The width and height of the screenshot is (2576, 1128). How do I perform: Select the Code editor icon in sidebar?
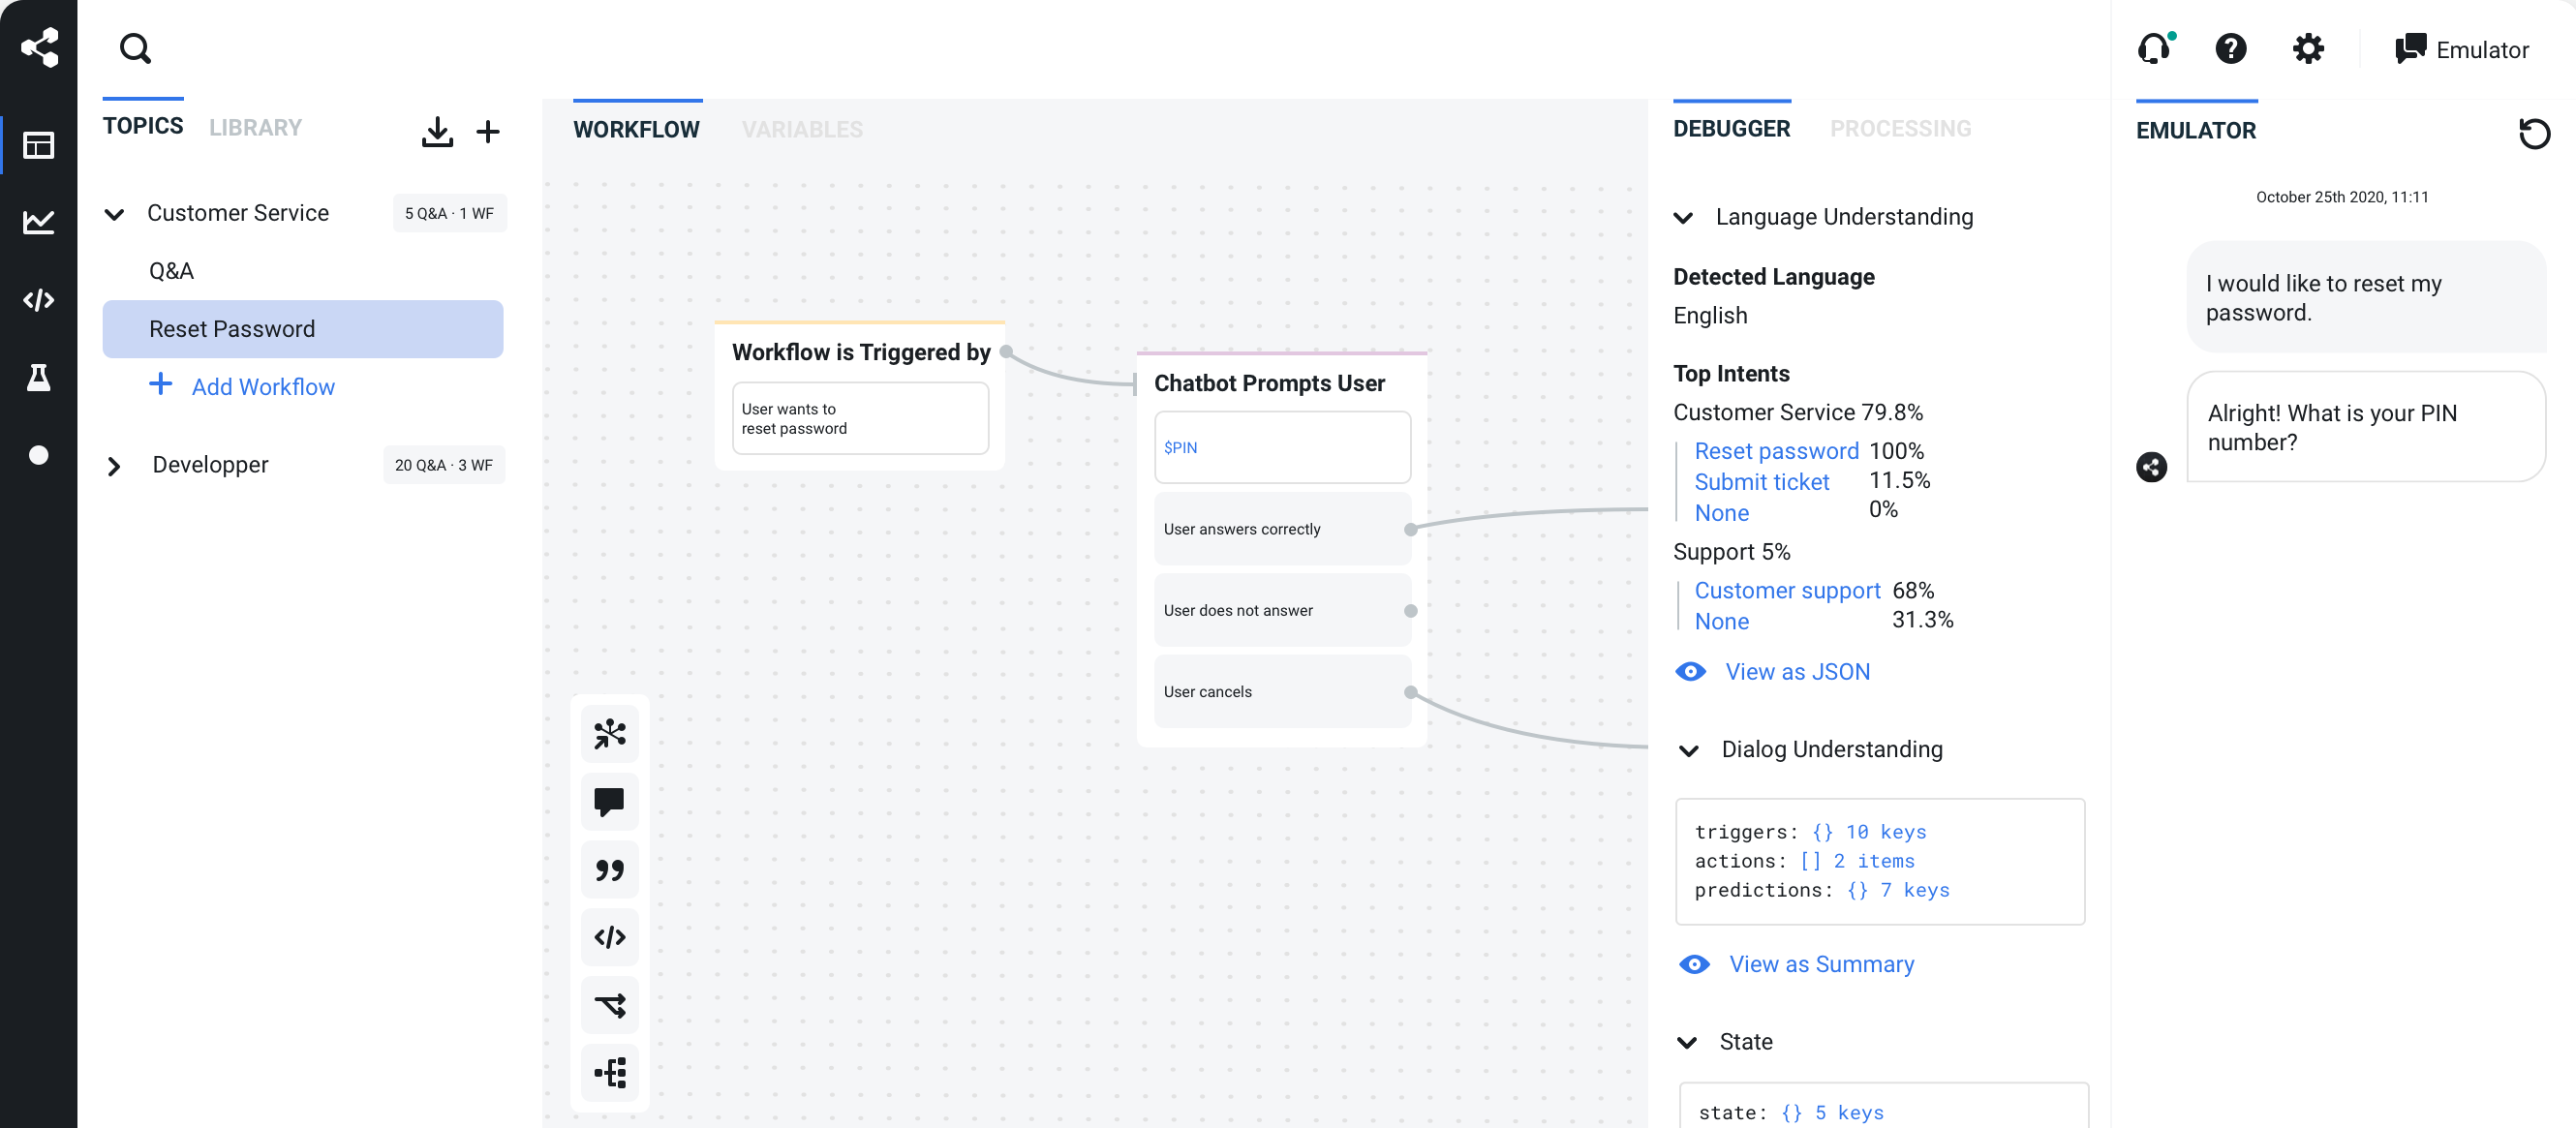[39, 299]
